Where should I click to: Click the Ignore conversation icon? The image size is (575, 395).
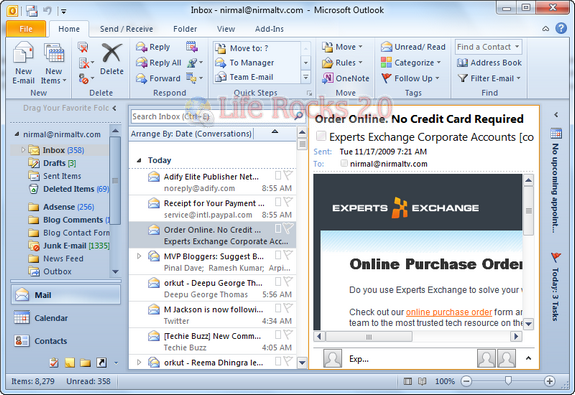pos(83,47)
